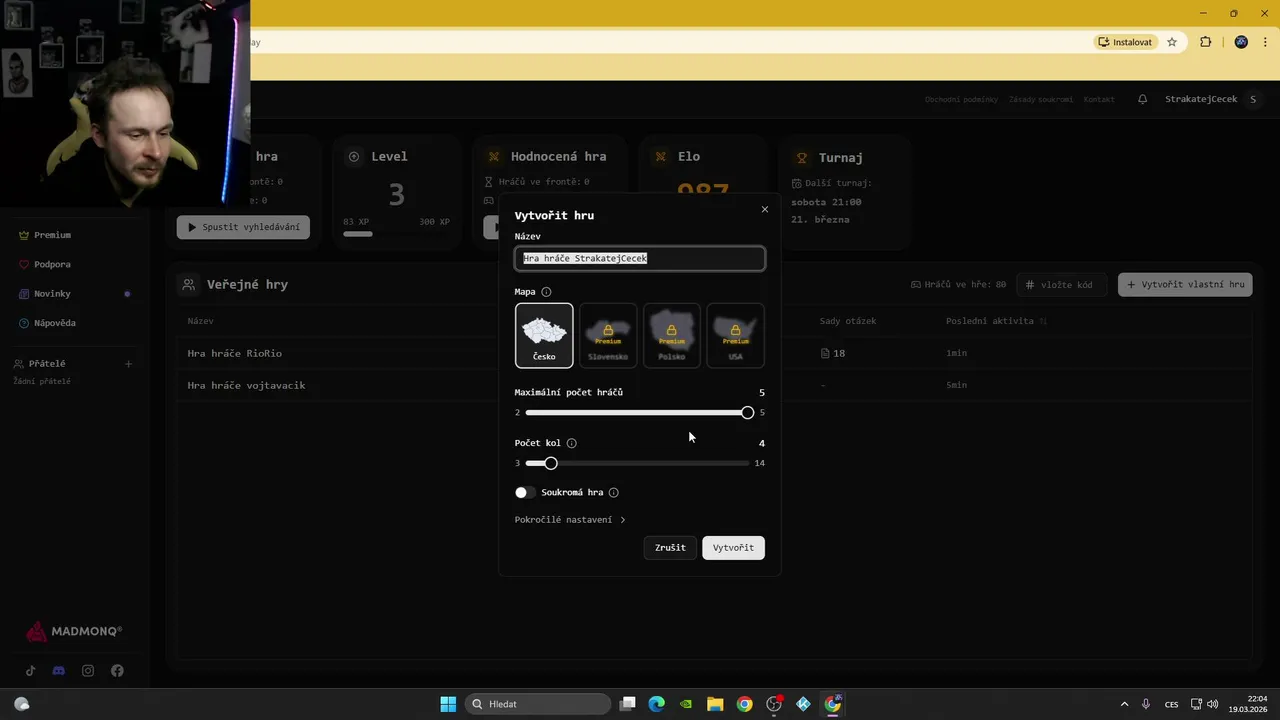This screenshot has width=1280, height=720.
Task: Expand Pokročilé nastavení
Action: click(570, 520)
